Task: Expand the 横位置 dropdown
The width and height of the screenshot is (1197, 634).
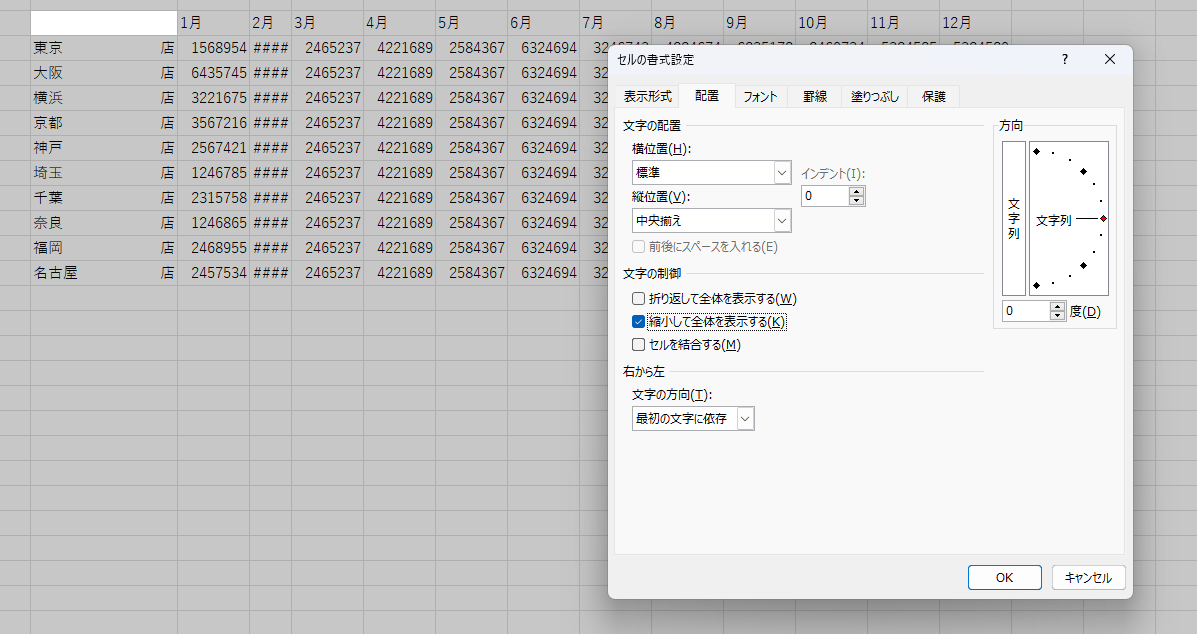Action: (x=782, y=173)
